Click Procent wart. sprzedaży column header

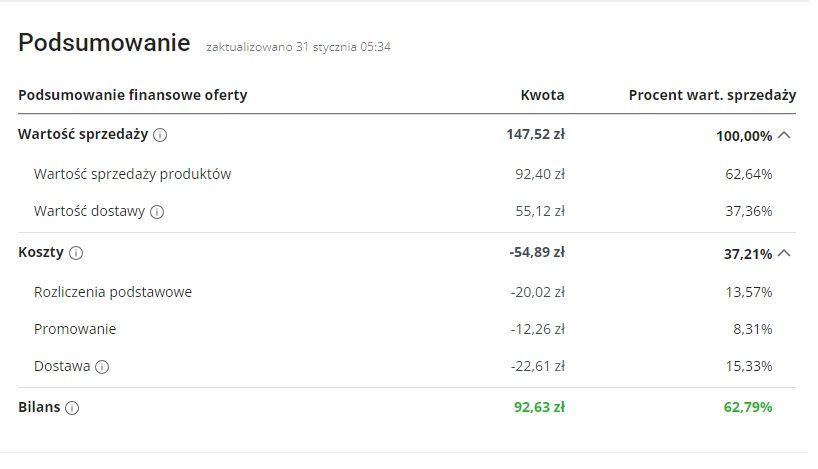pyautogui.click(x=713, y=95)
